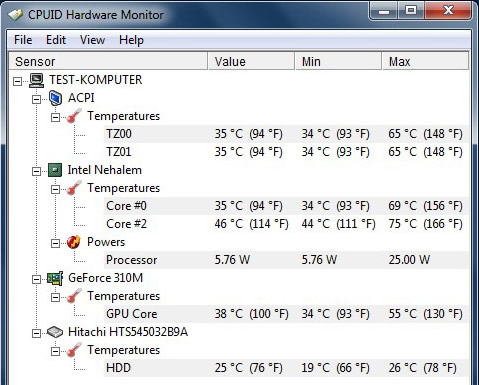Image resolution: width=479 pixels, height=385 pixels.
Task: Click HDD min value 19 °C (66 °F)
Action: (336, 368)
